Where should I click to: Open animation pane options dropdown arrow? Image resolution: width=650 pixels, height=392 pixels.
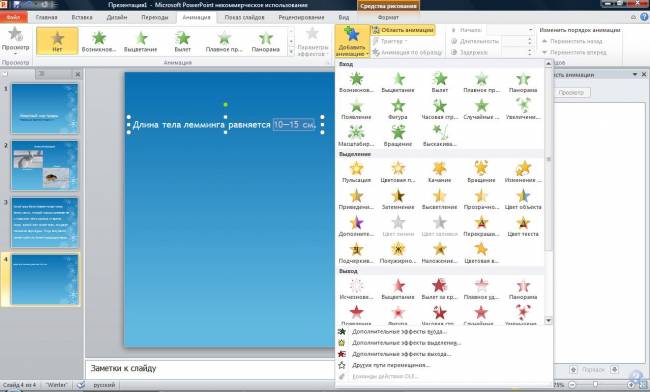pos(635,75)
